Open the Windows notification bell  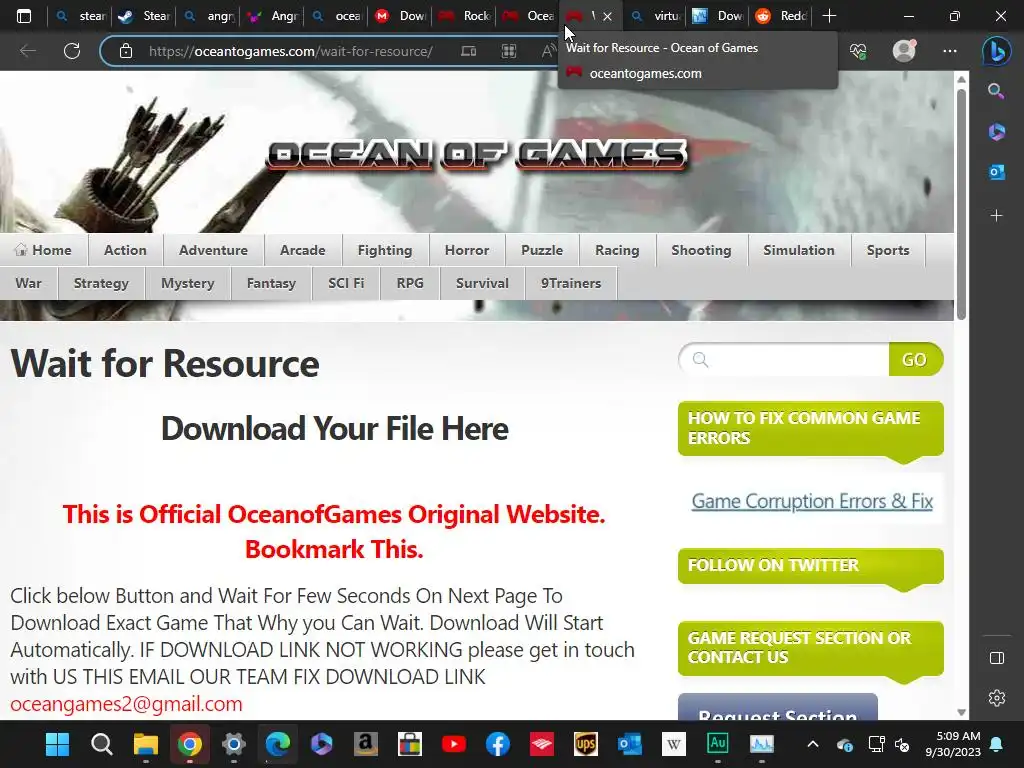(x=997, y=744)
